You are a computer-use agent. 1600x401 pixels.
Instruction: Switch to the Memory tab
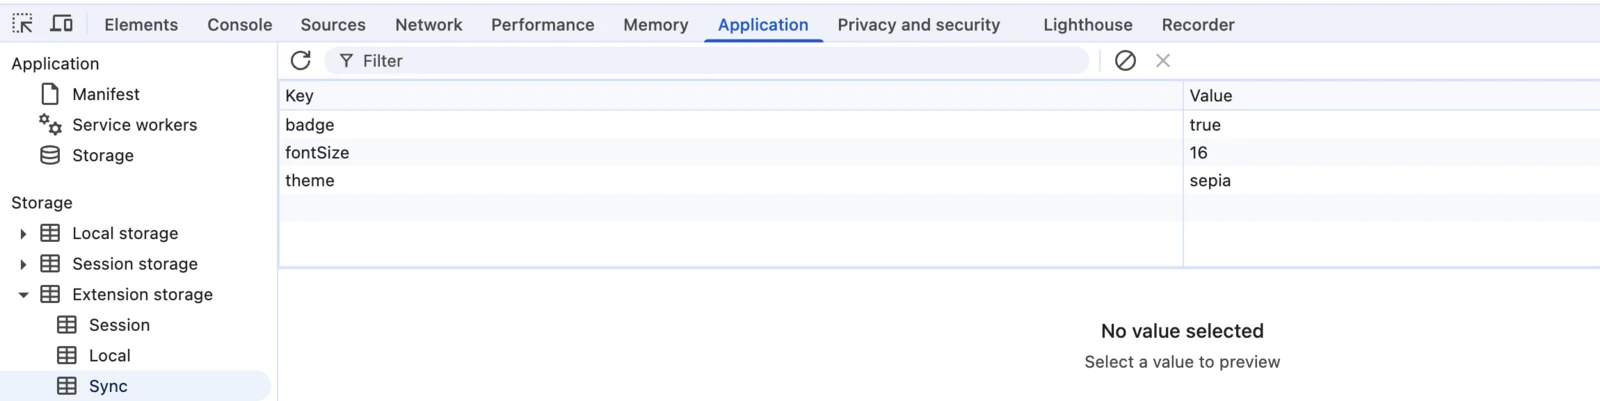pos(656,25)
